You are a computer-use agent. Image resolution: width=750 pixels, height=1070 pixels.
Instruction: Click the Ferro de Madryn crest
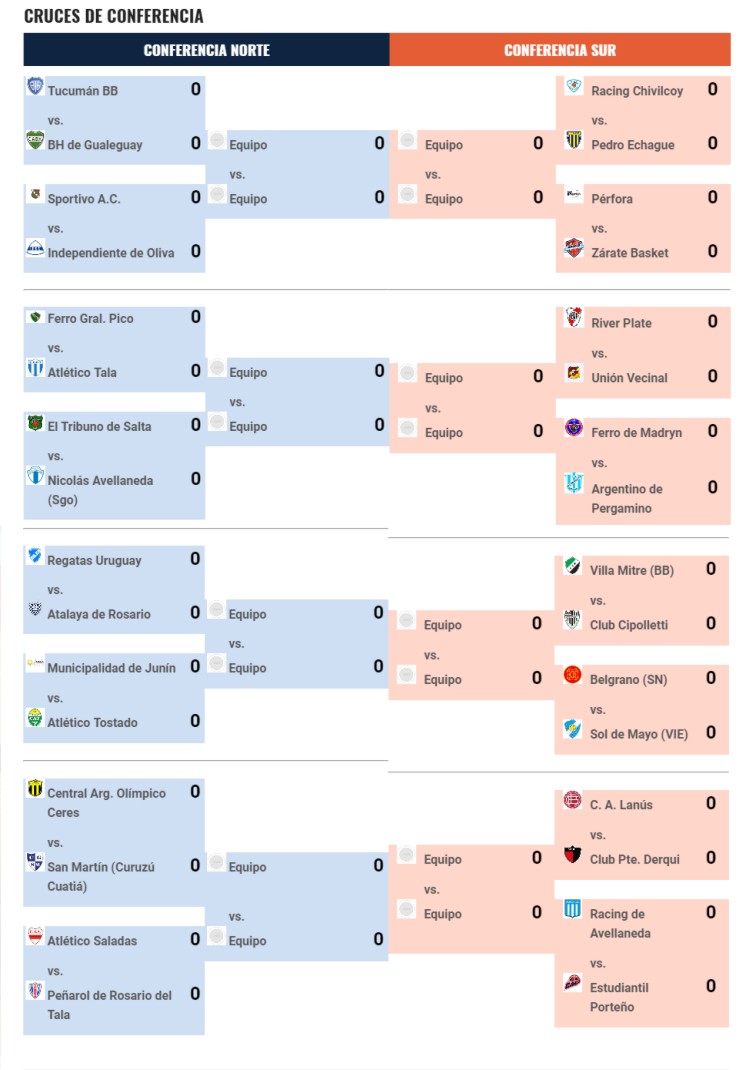[x=573, y=427]
